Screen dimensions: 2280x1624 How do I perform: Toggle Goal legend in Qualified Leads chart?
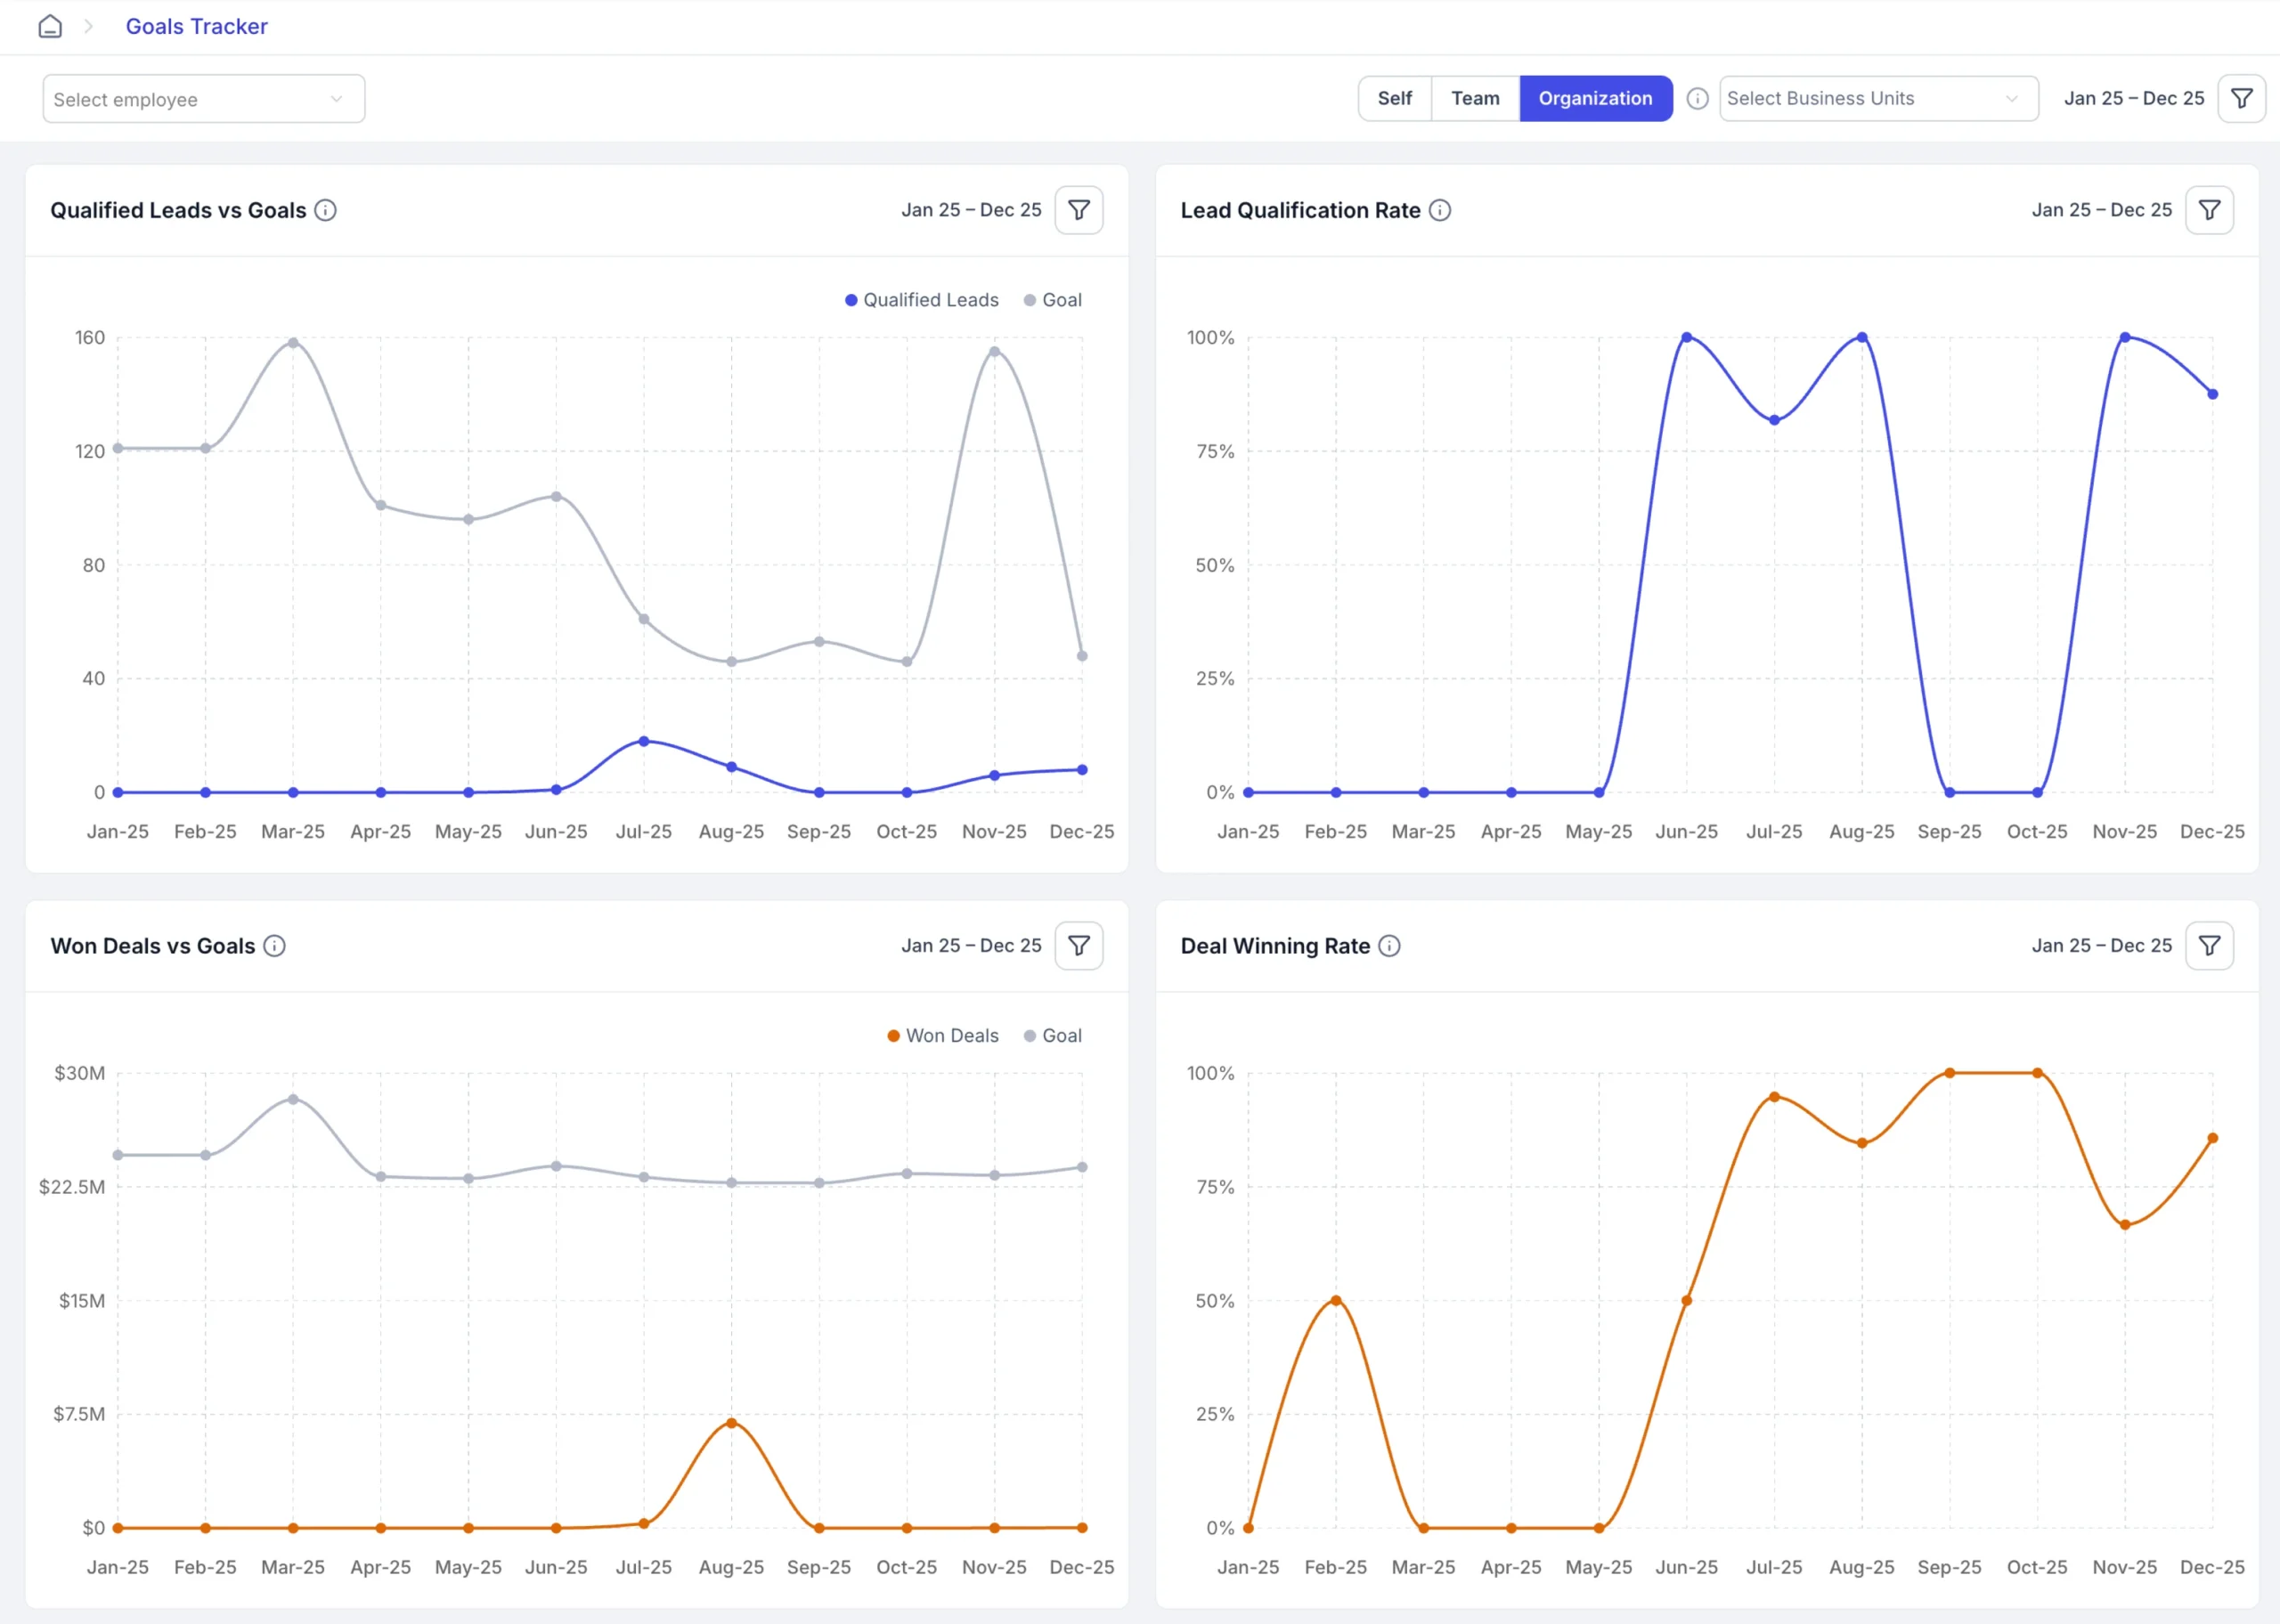(x=1052, y=300)
